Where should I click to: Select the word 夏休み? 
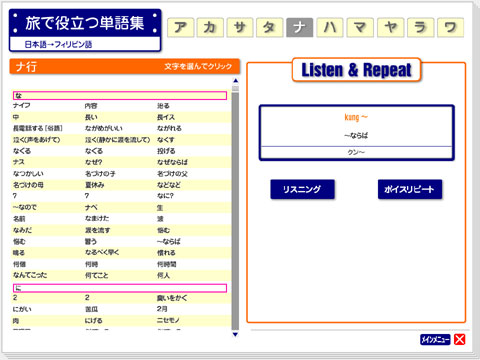(95, 185)
